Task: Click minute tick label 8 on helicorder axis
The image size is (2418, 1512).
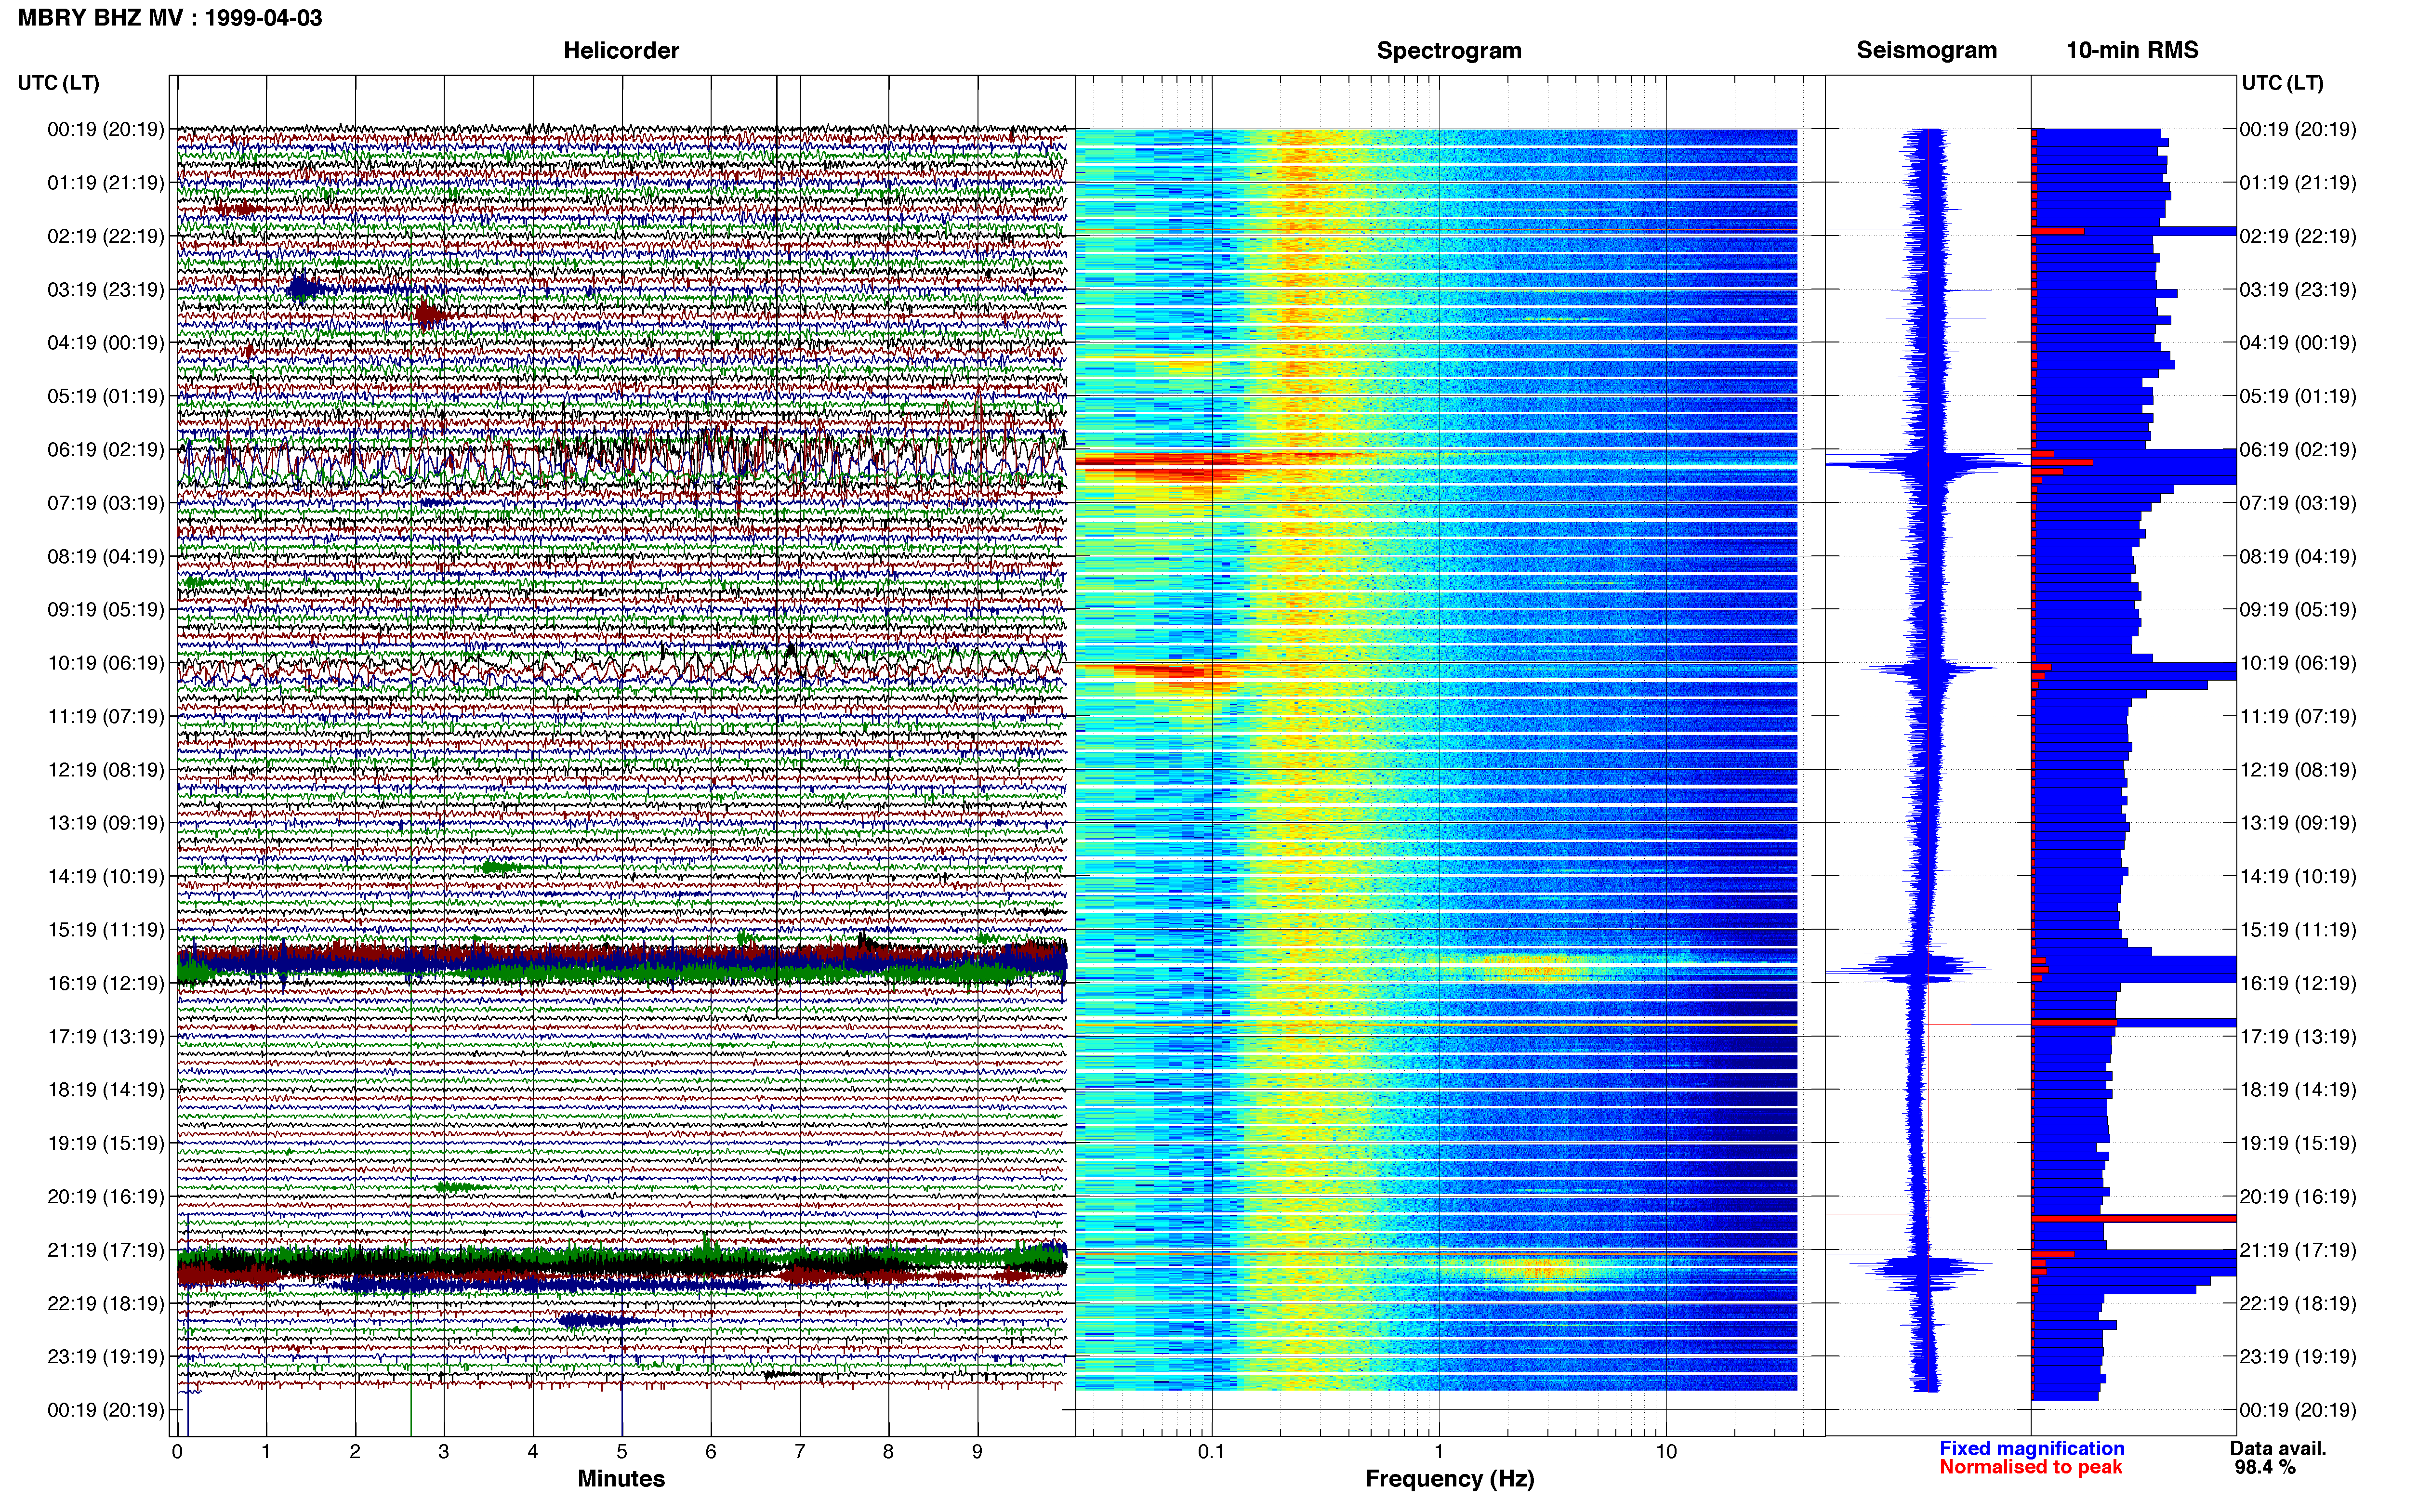Action: [x=889, y=1452]
